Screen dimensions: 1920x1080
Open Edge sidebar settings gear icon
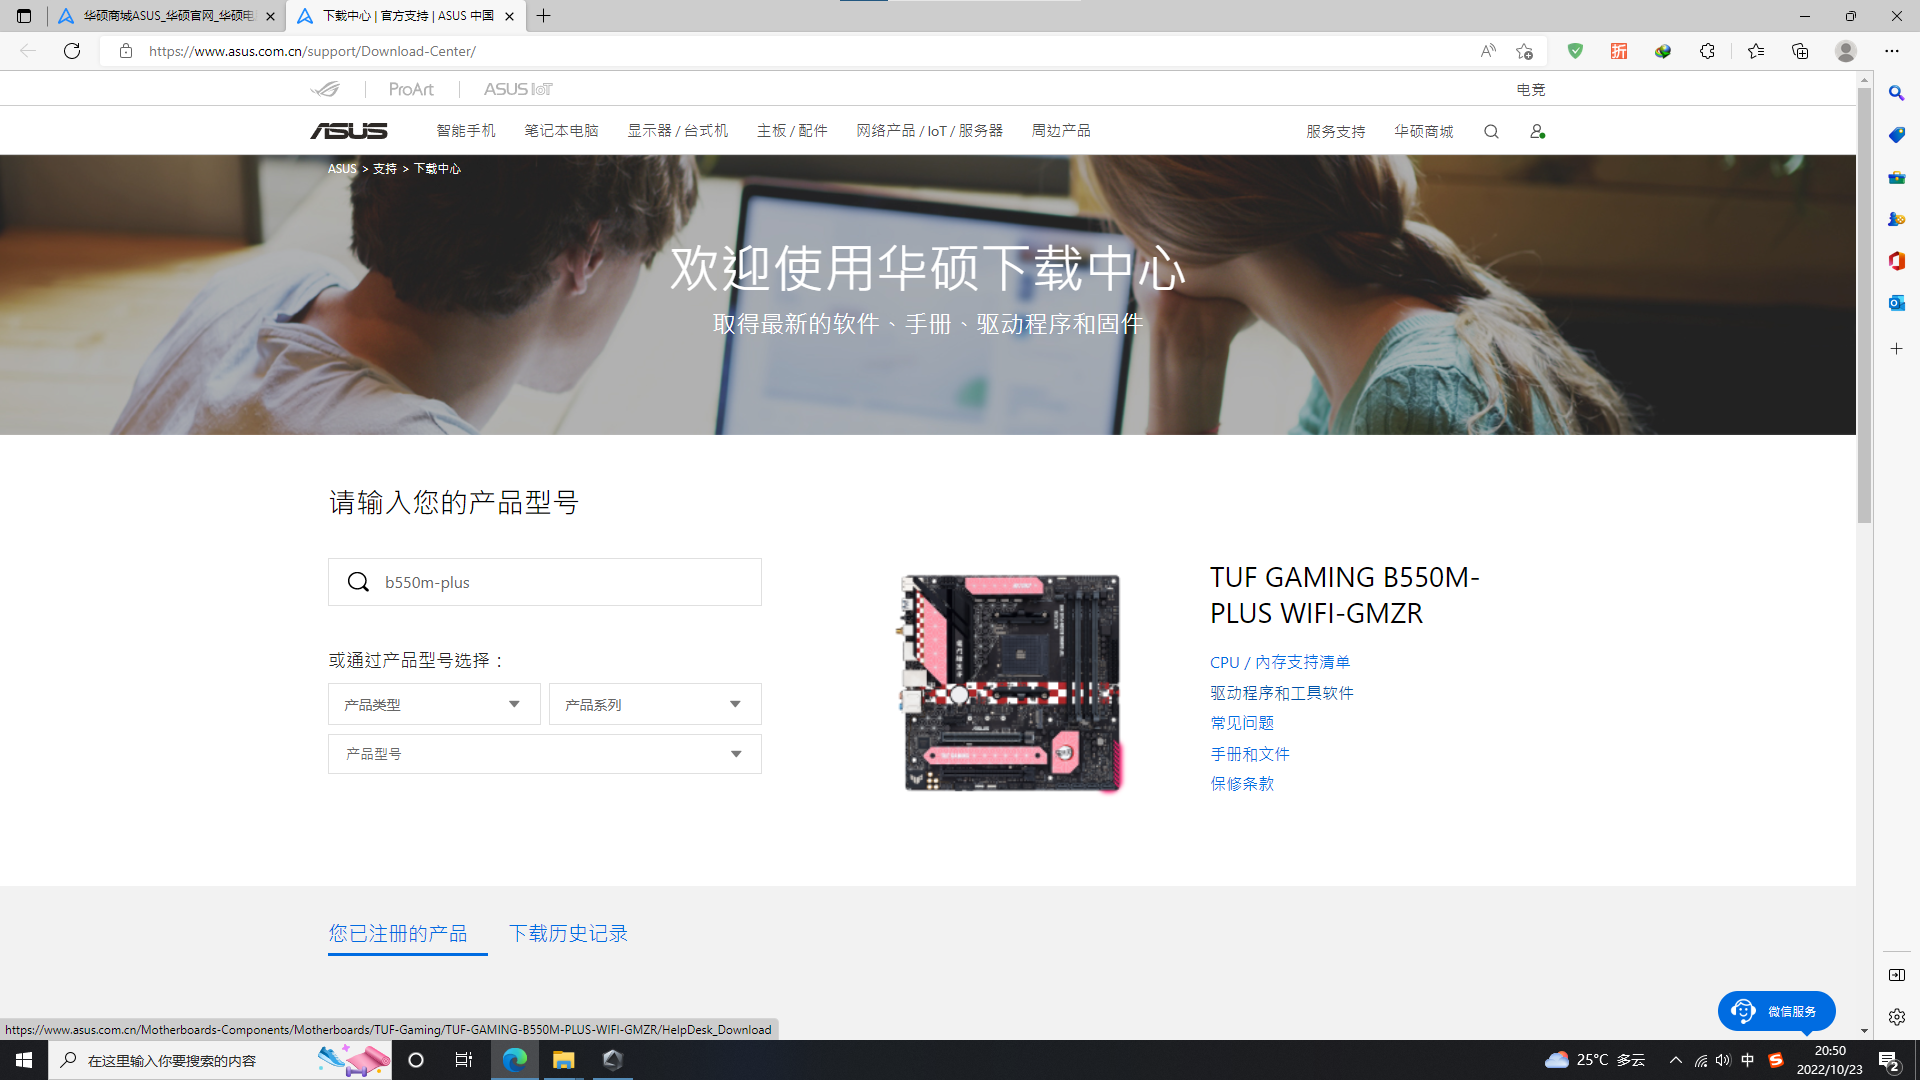click(1896, 1017)
